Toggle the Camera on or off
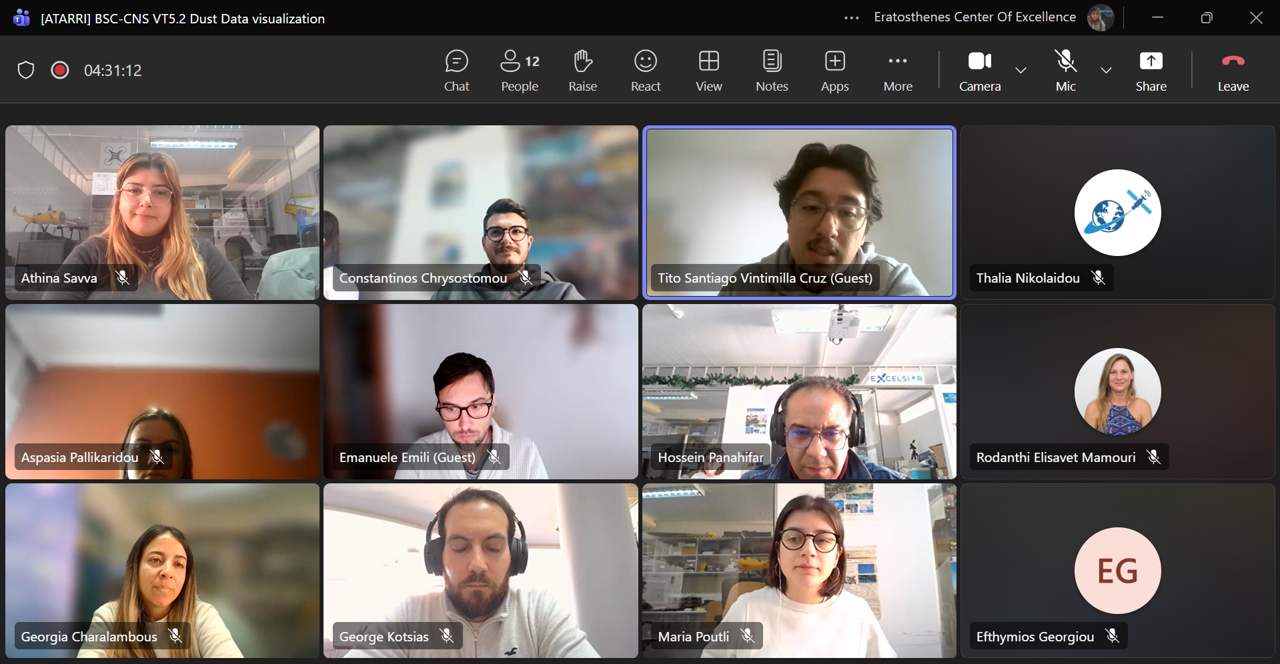This screenshot has height=664, width=1280. point(979,71)
